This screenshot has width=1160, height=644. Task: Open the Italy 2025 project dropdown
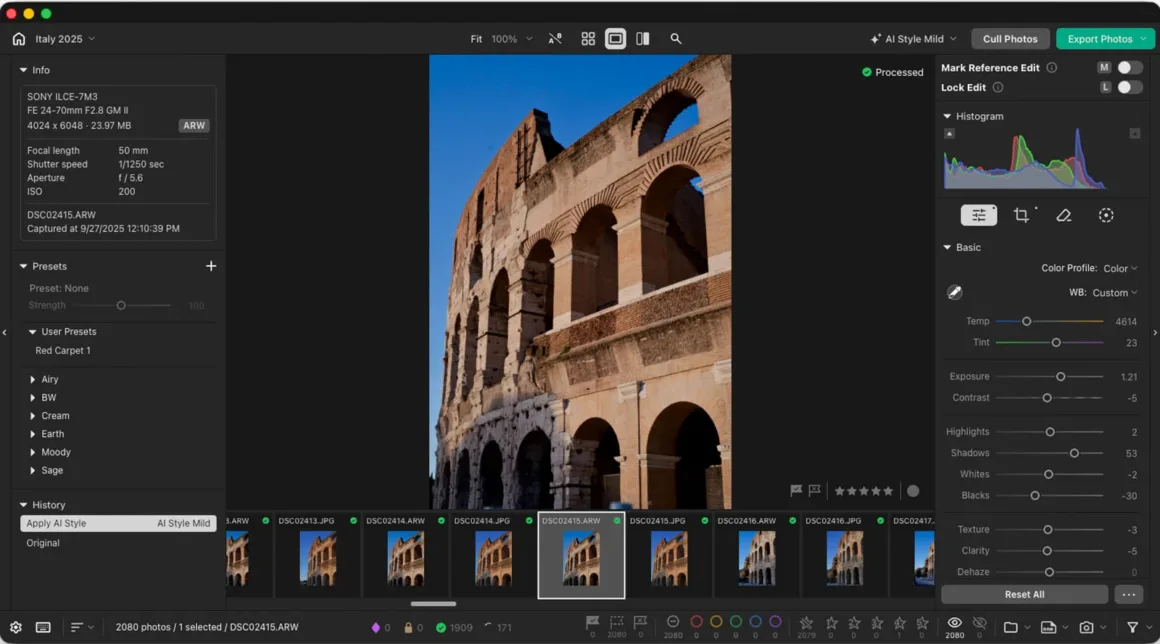tap(64, 39)
